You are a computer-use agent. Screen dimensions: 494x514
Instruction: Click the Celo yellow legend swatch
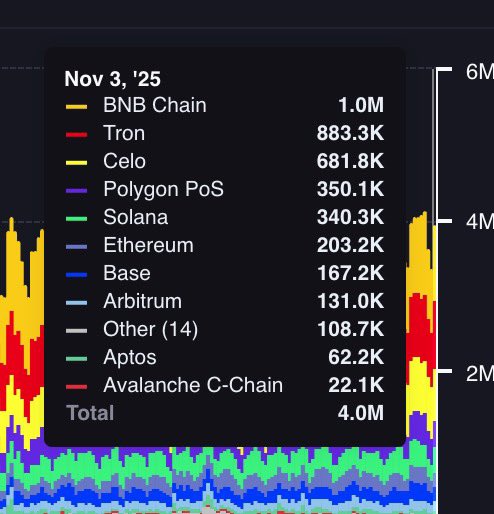77,163
